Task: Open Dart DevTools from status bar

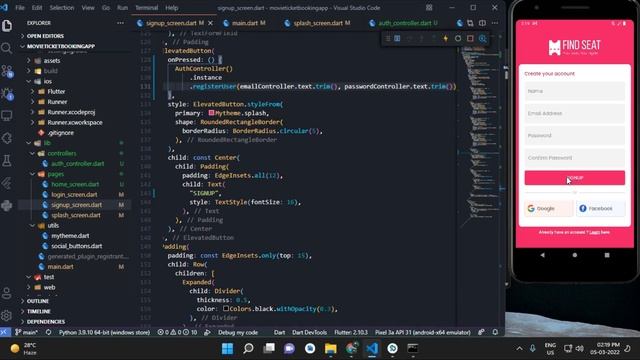Action: point(309,332)
